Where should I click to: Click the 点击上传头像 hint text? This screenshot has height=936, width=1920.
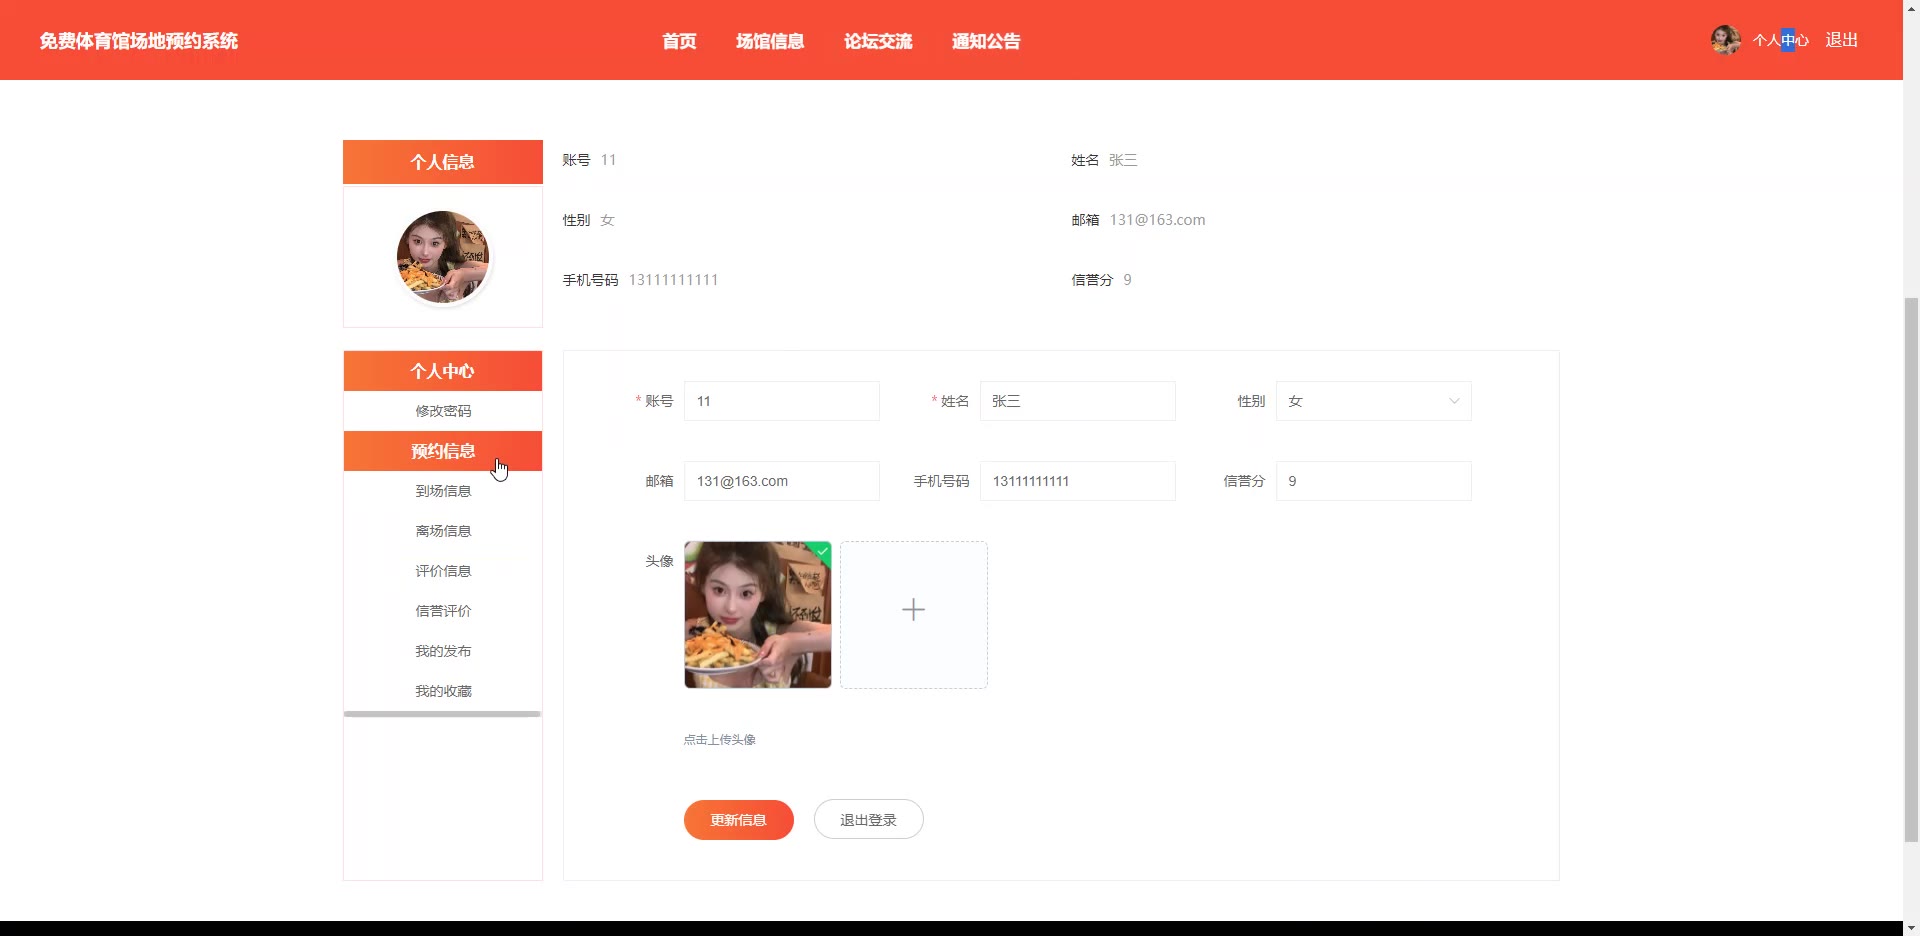(720, 740)
